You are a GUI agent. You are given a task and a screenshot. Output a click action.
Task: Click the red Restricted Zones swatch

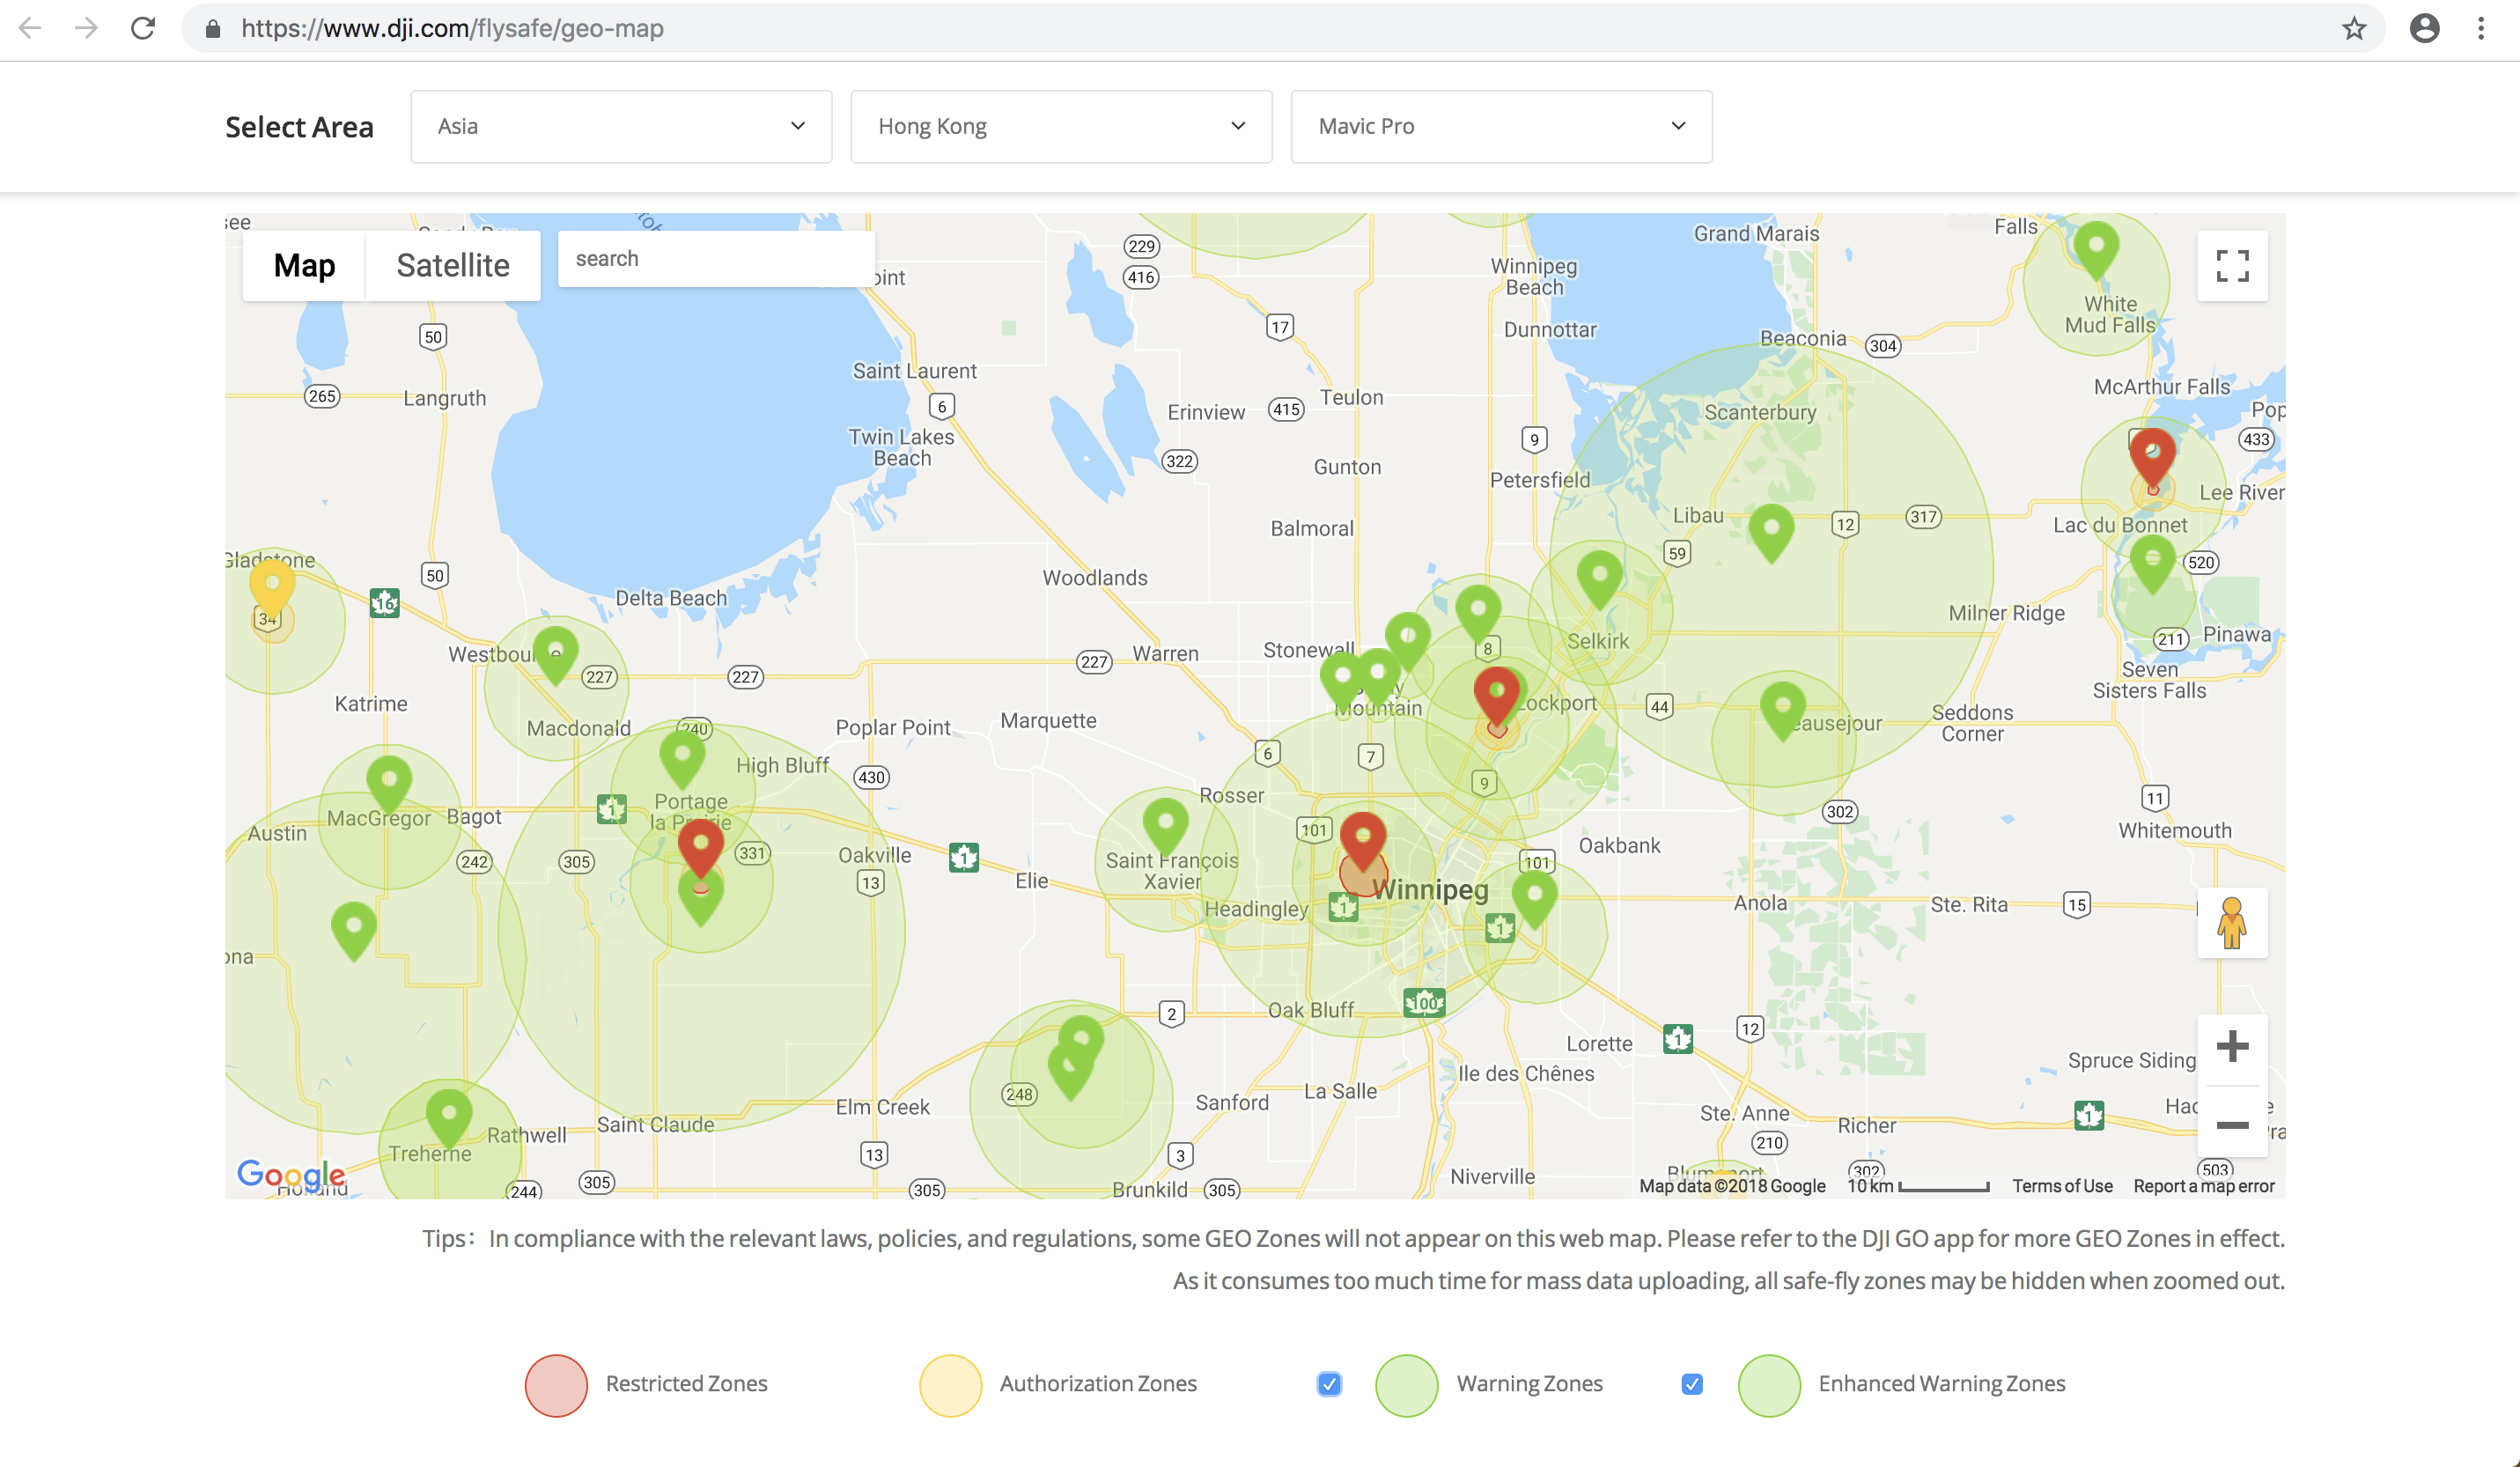(556, 1385)
